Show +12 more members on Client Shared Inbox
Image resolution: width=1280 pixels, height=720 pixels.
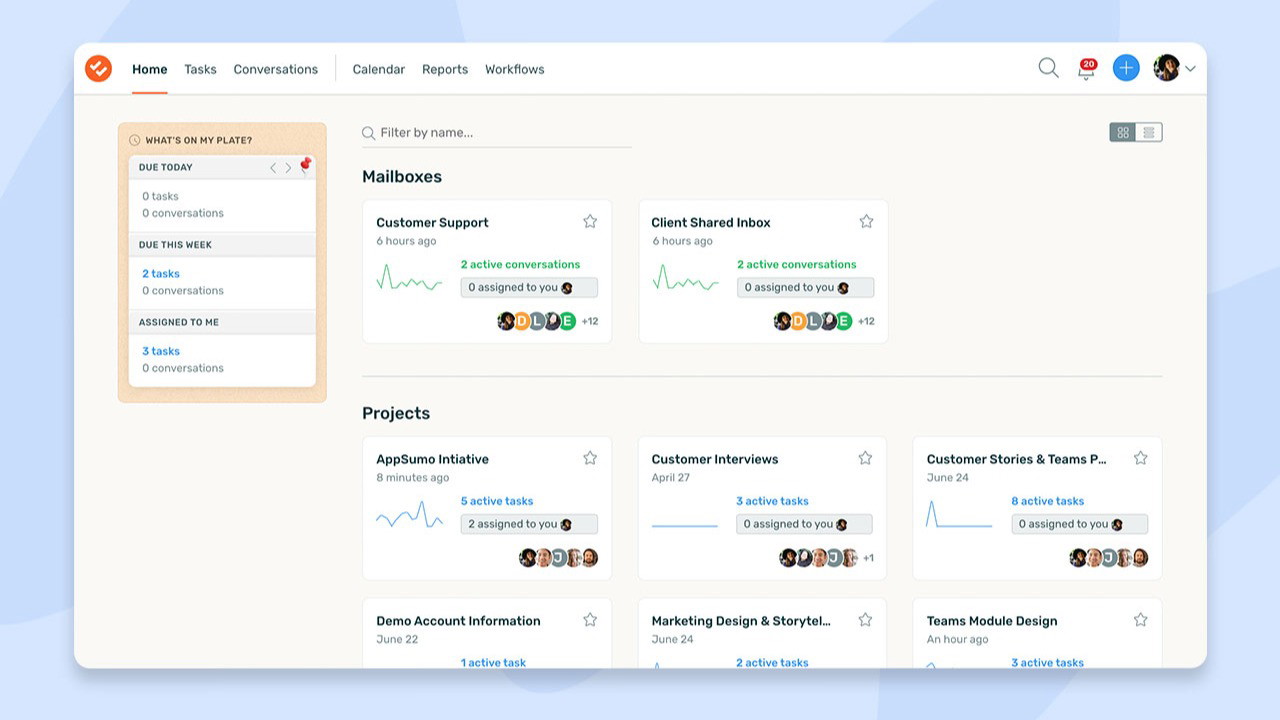coord(866,321)
